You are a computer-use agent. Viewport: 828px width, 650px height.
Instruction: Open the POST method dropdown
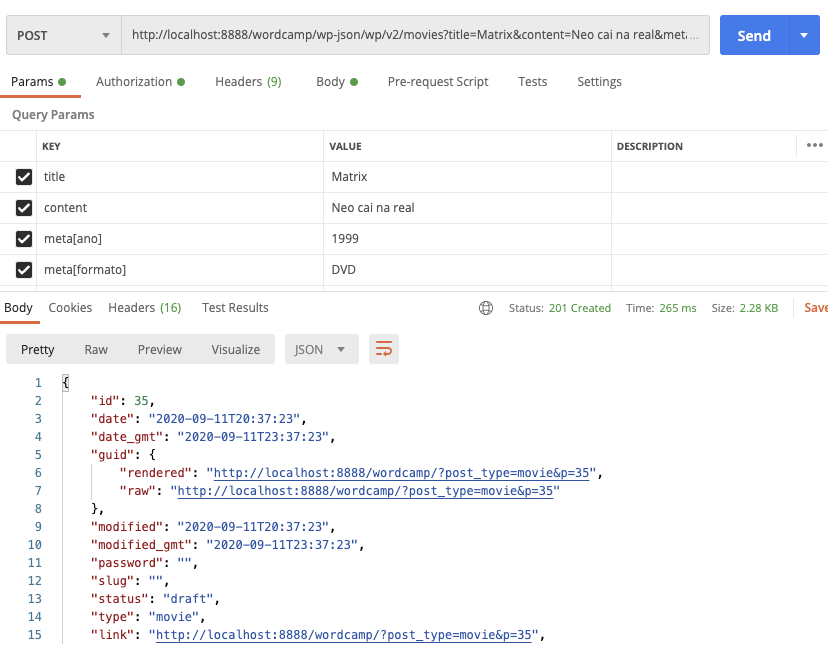[x=63, y=35]
